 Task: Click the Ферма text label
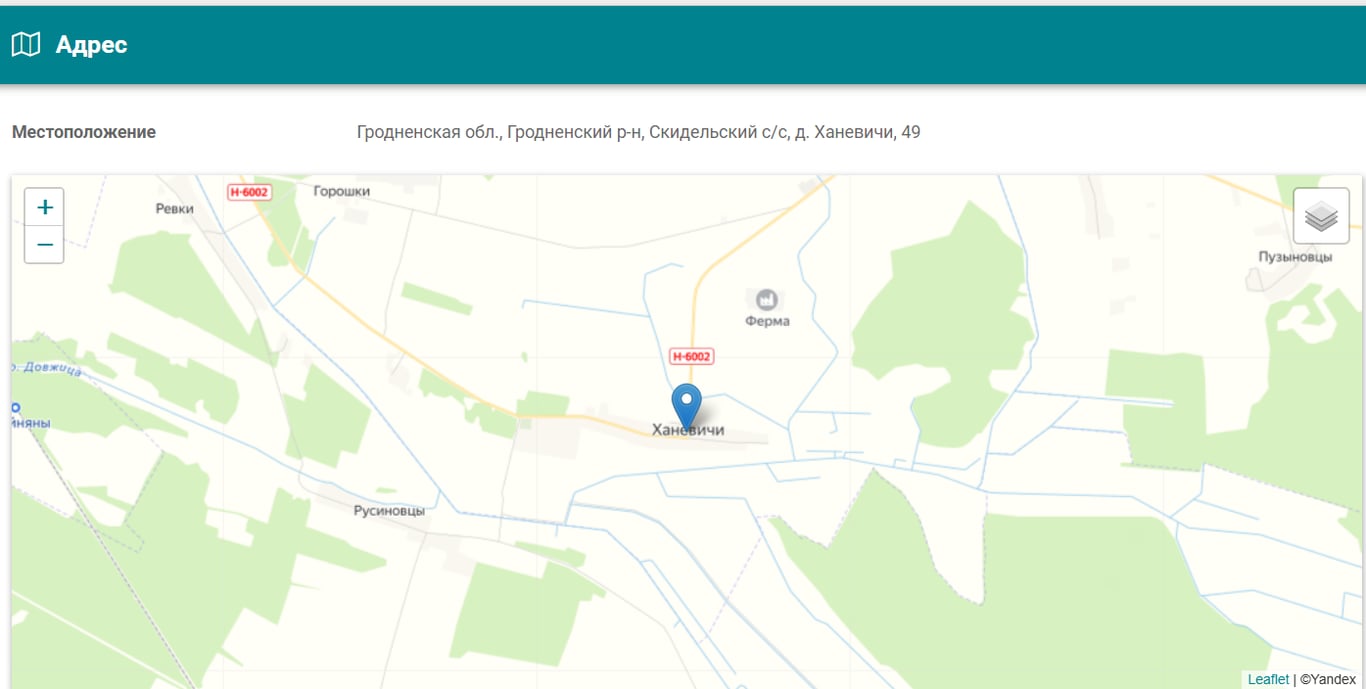(x=767, y=321)
